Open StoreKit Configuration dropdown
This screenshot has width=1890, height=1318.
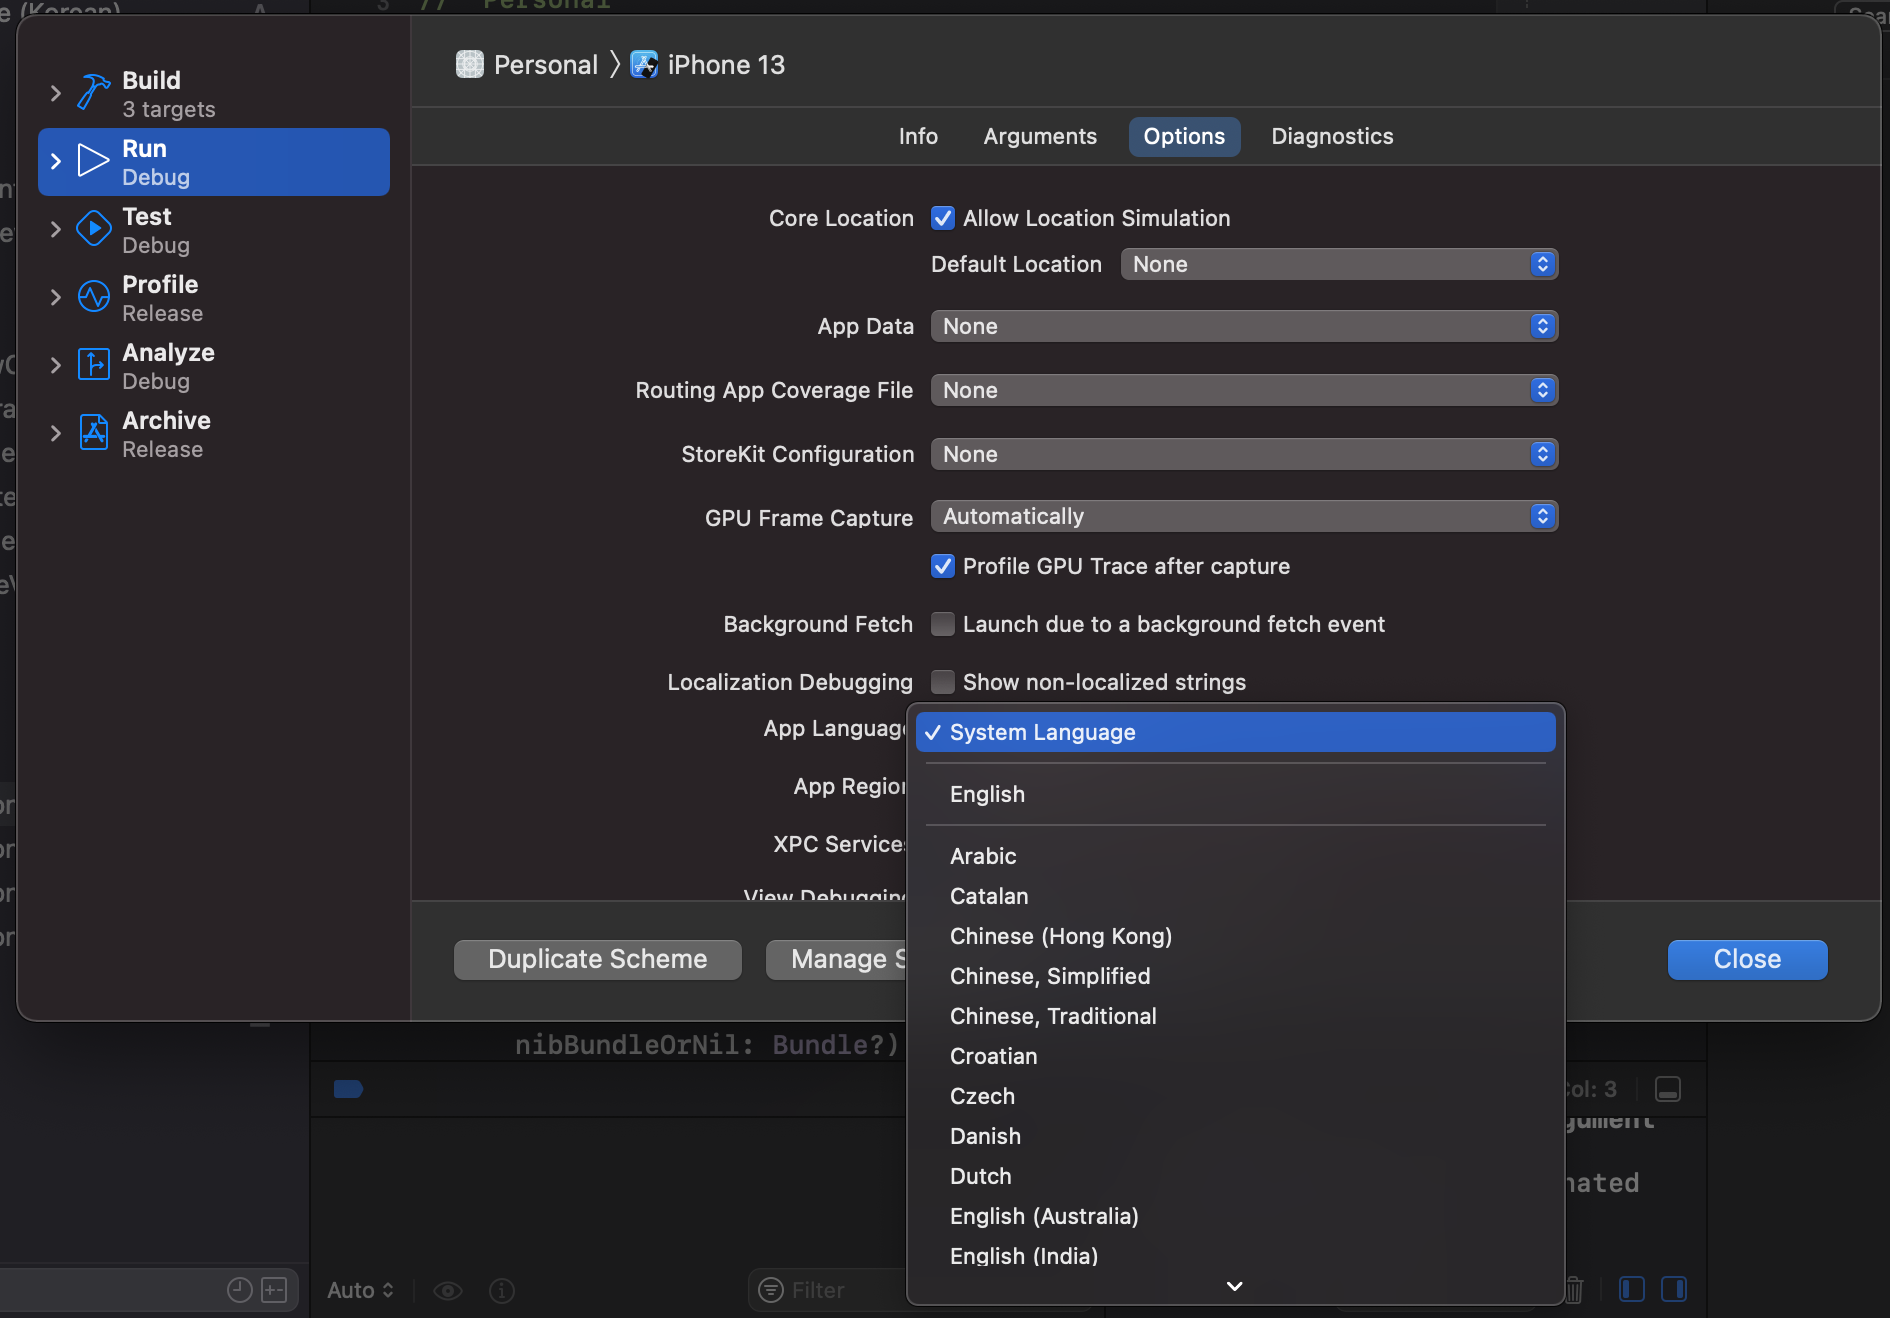click(x=1244, y=454)
